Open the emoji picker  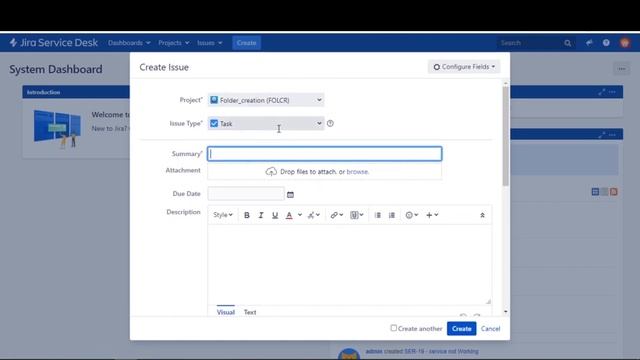point(411,215)
